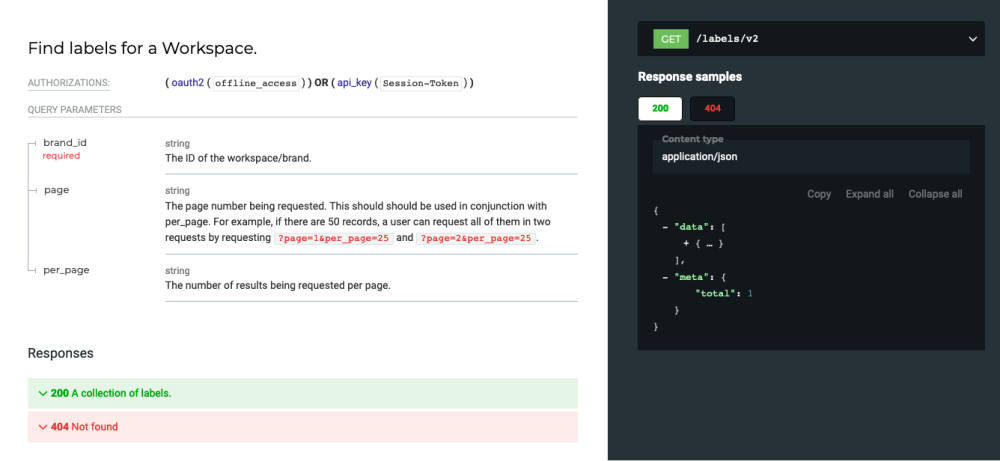Click Expand all in response sample
Image resolution: width=1000 pixels, height=461 pixels.
tap(869, 194)
